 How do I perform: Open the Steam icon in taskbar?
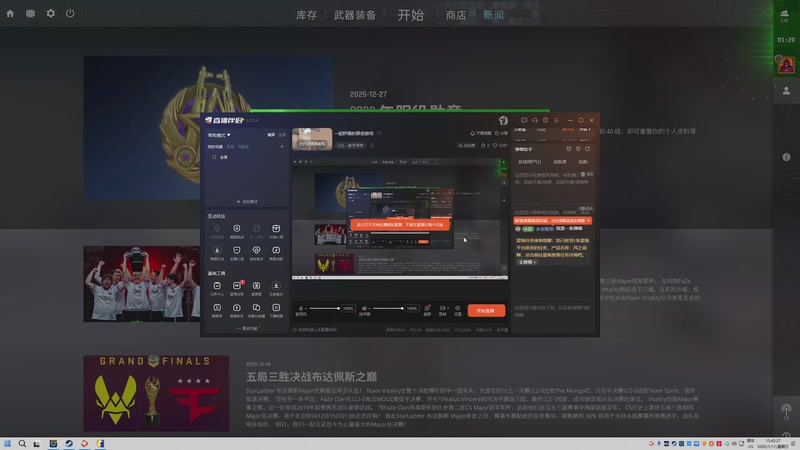click(x=69, y=443)
